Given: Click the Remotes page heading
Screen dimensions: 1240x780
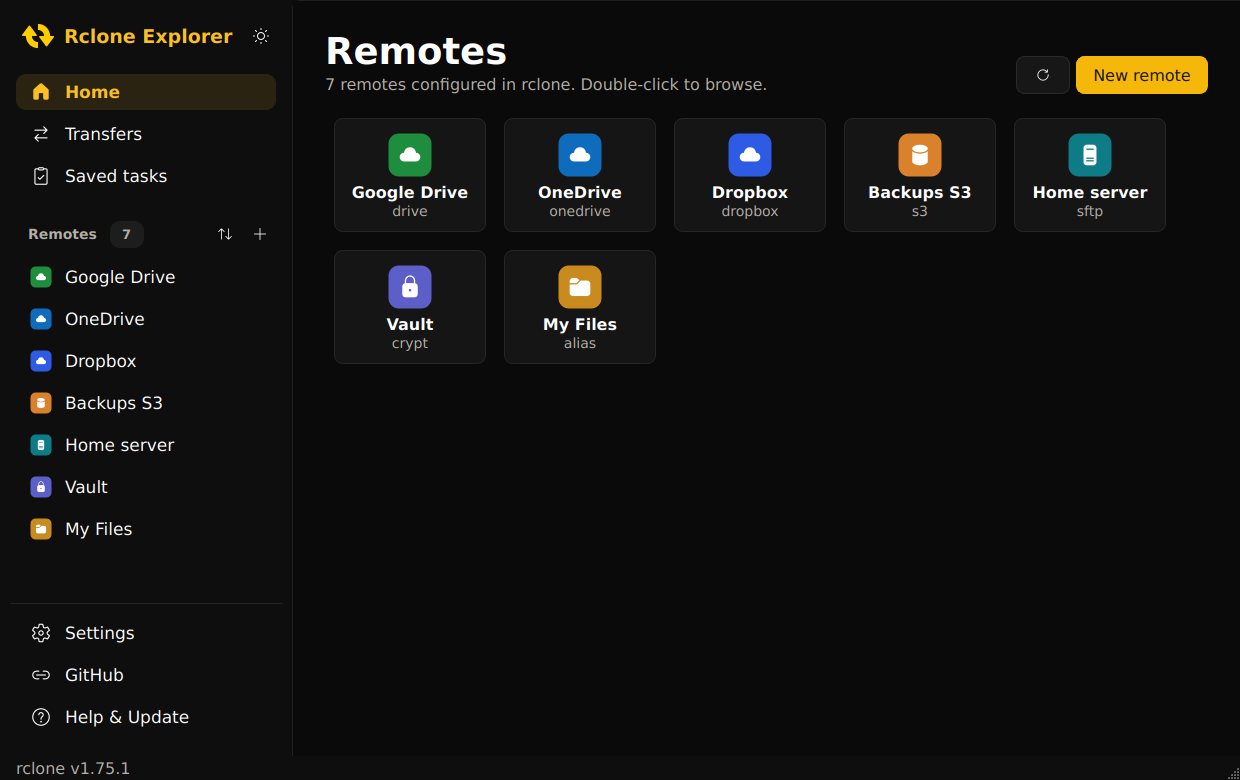Looking at the screenshot, I should [x=416, y=51].
